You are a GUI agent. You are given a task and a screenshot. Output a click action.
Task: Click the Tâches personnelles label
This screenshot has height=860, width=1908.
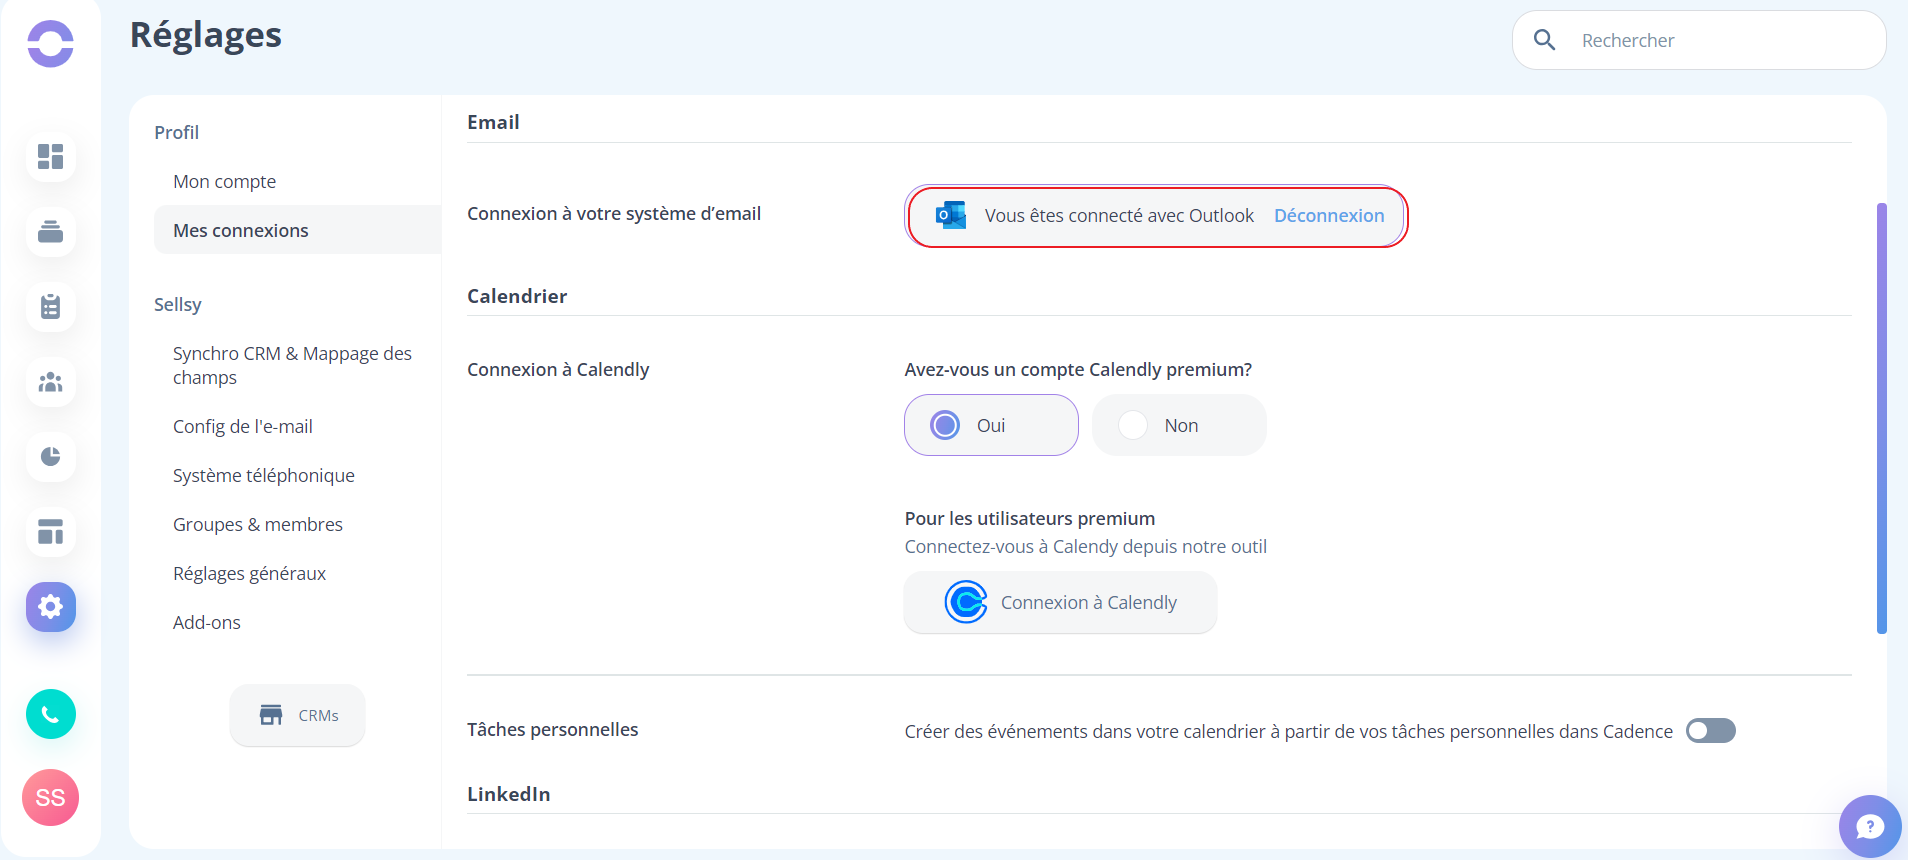552,729
